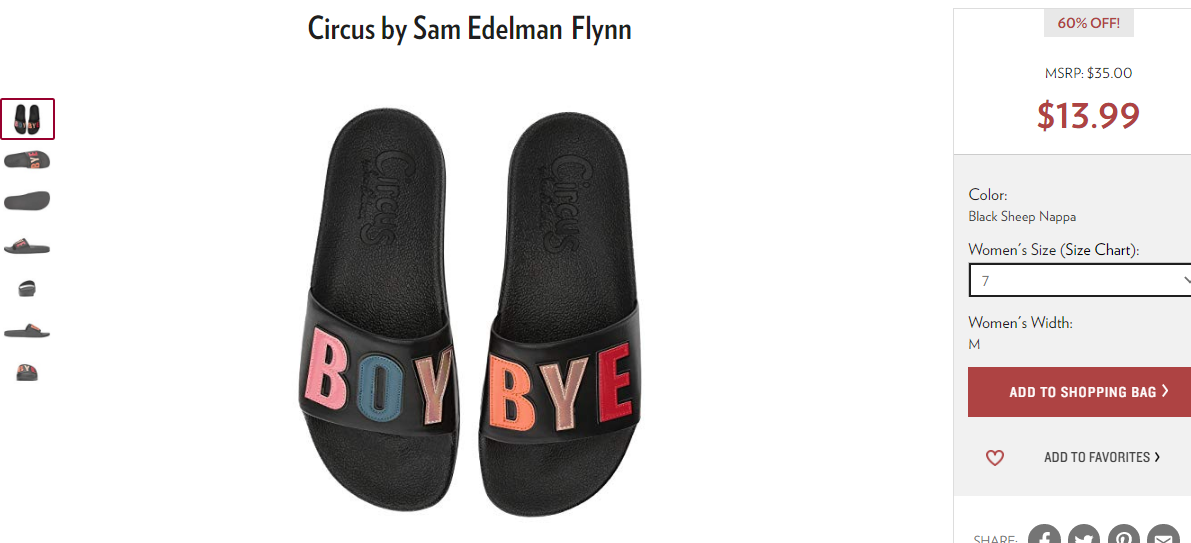Click the 60% OFF badge
1191x543 pixels.
[1088, 23]
